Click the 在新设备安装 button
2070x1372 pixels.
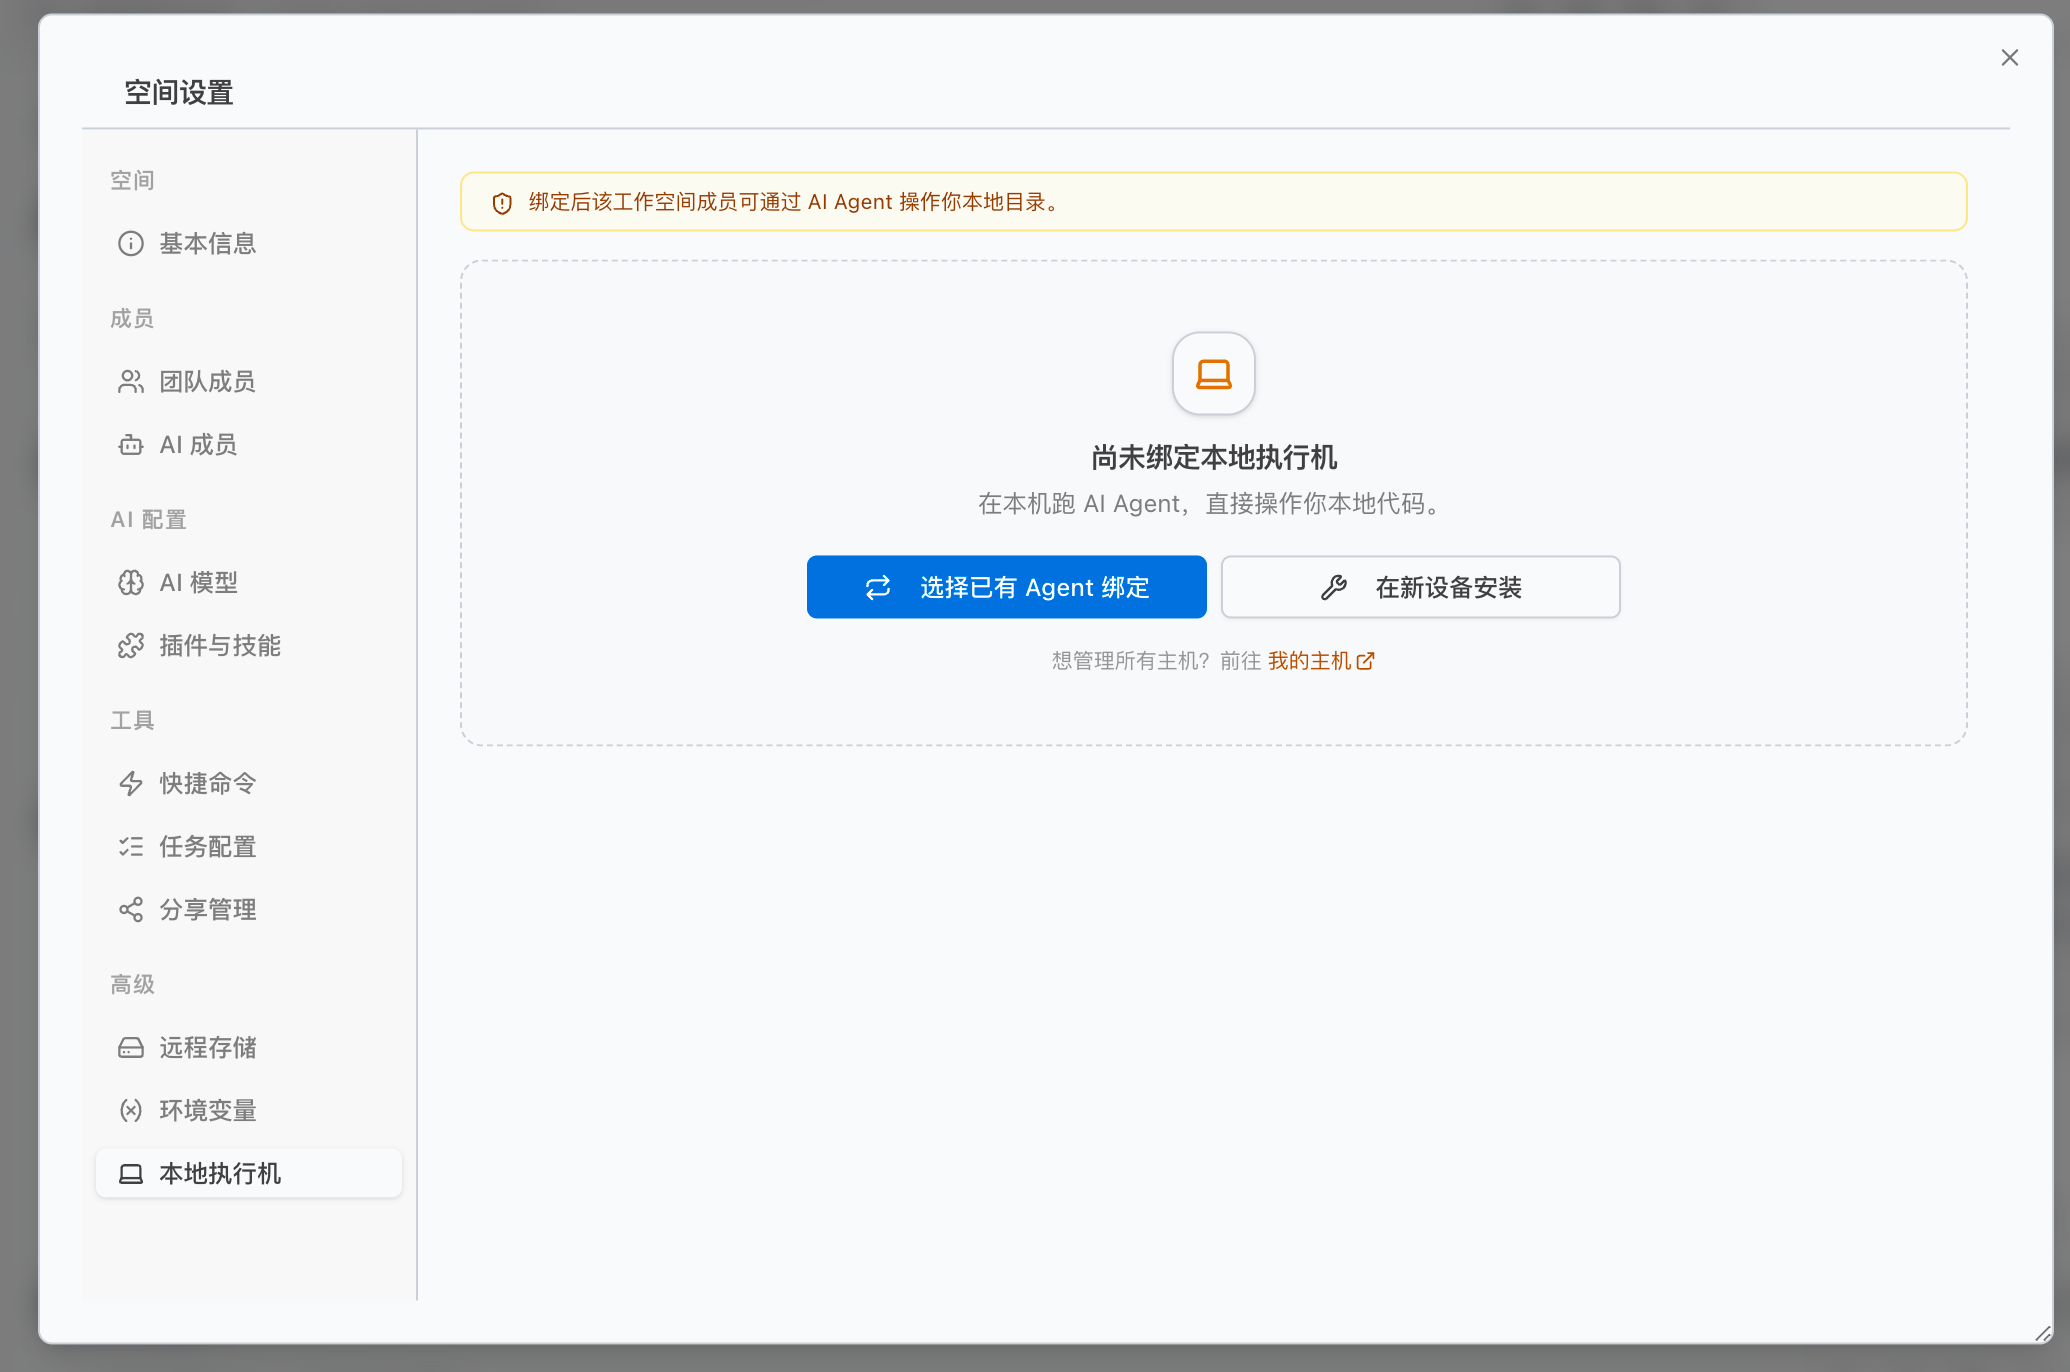click(1420, 587)
